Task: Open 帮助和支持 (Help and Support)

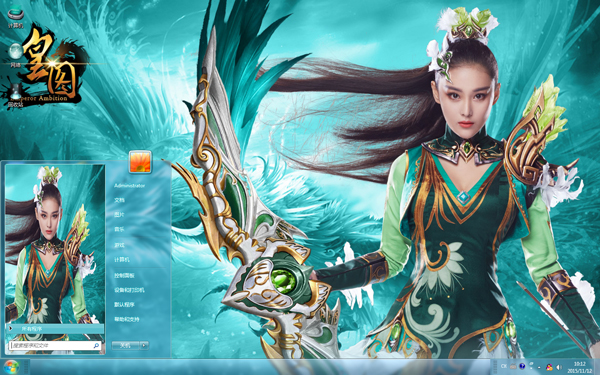Action: point(127,319)
